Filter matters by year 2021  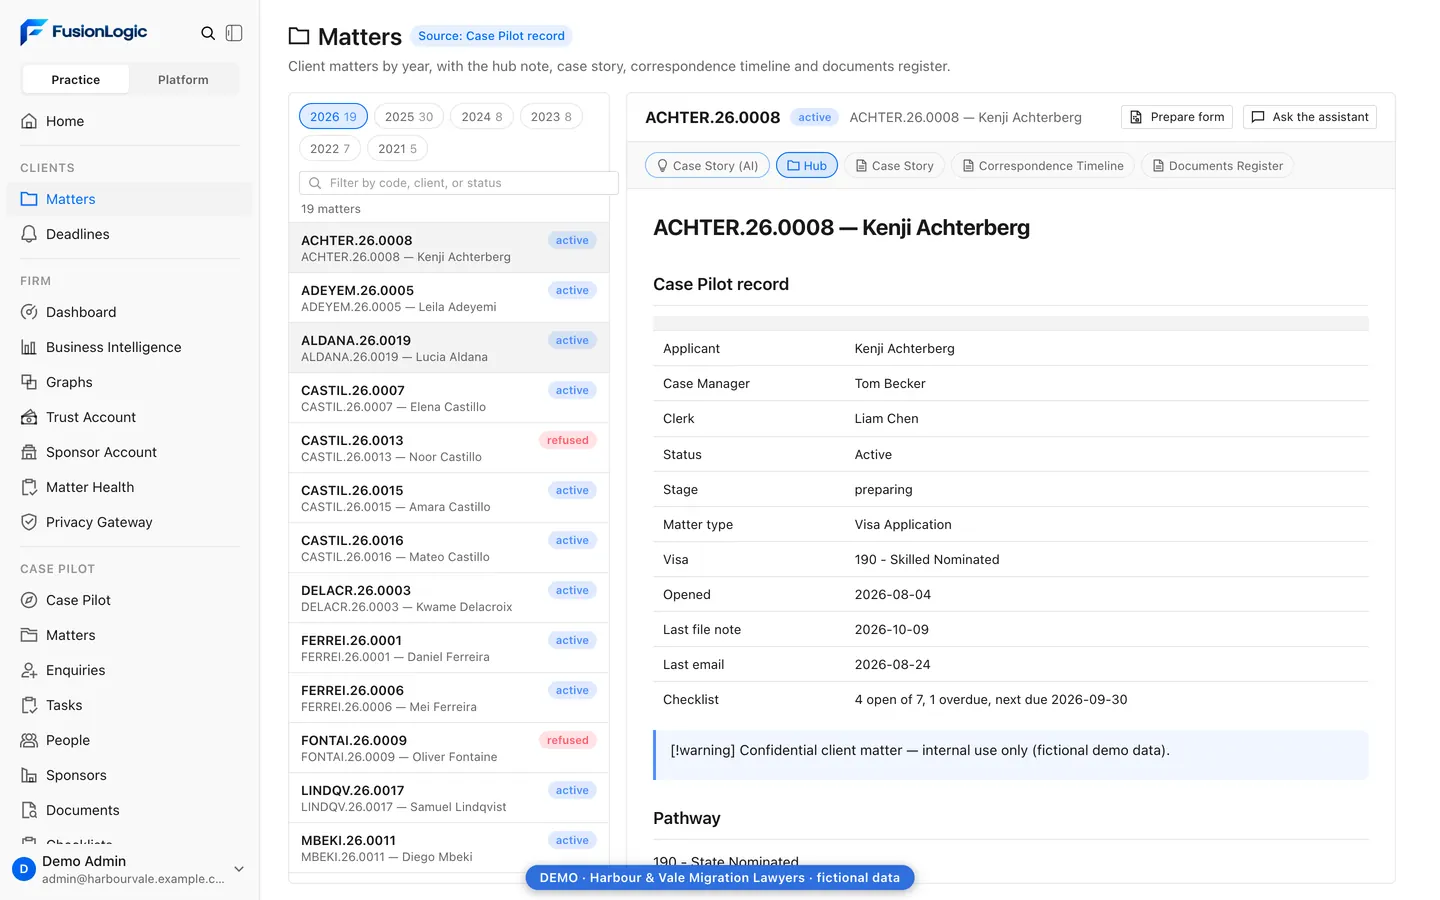tap(398, 149)
